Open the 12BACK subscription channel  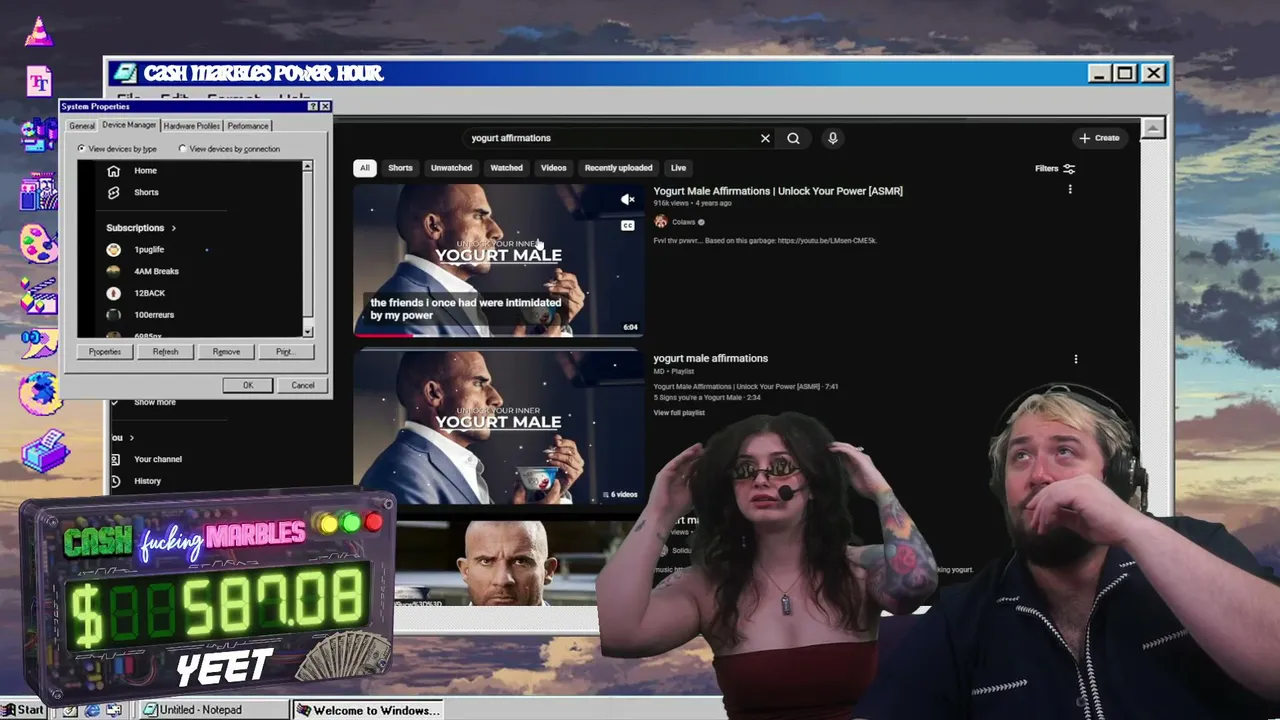(x=149, y=293)
